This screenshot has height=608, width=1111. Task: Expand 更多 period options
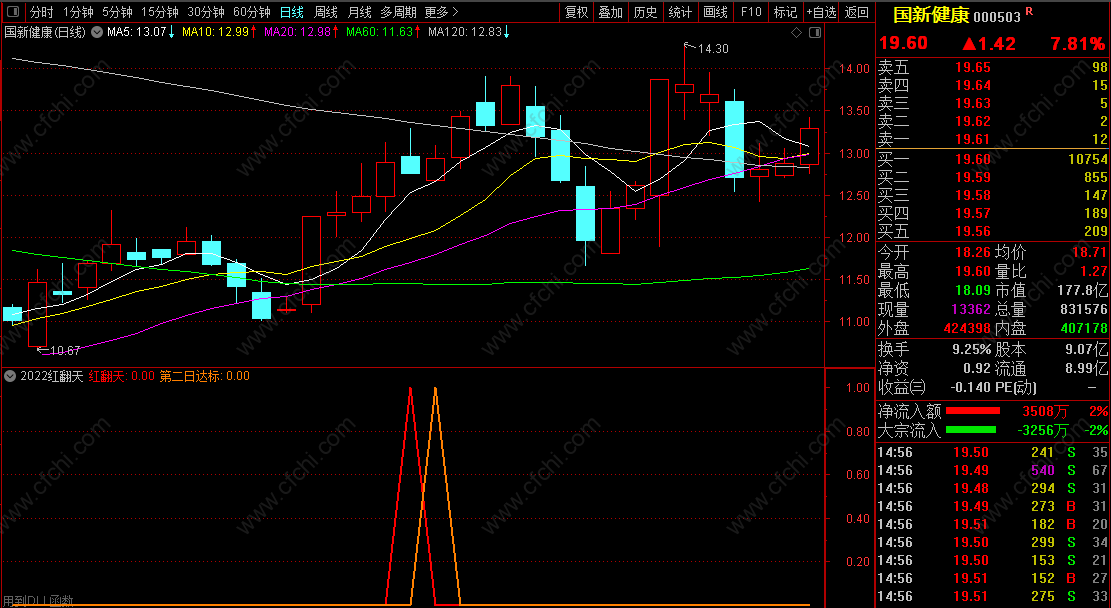point(441,12)
